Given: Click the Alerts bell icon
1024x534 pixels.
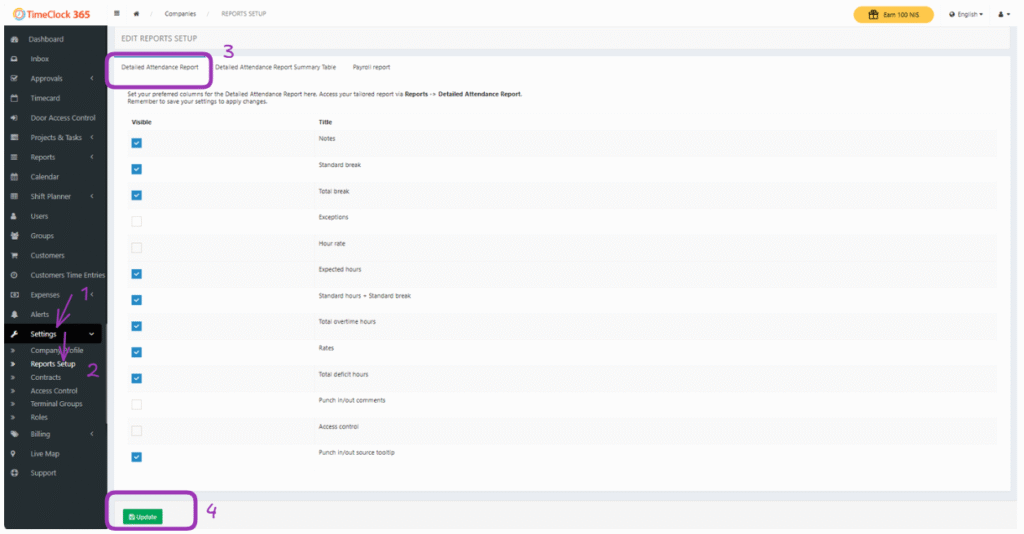Looking at the screenshot, I should tap(14, 314).
